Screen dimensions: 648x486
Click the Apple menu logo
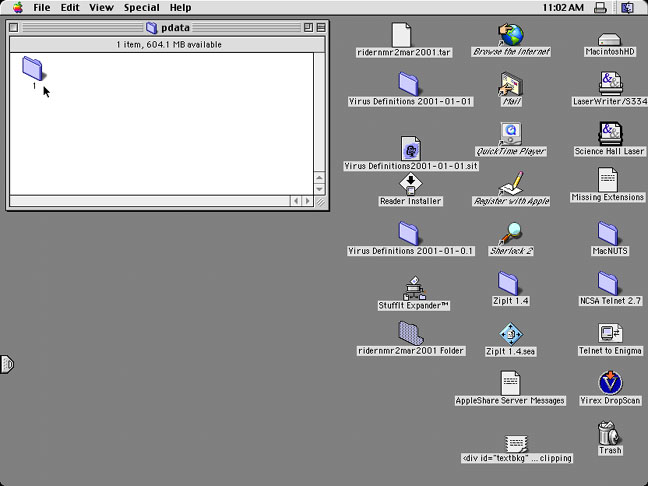point(17,7)
